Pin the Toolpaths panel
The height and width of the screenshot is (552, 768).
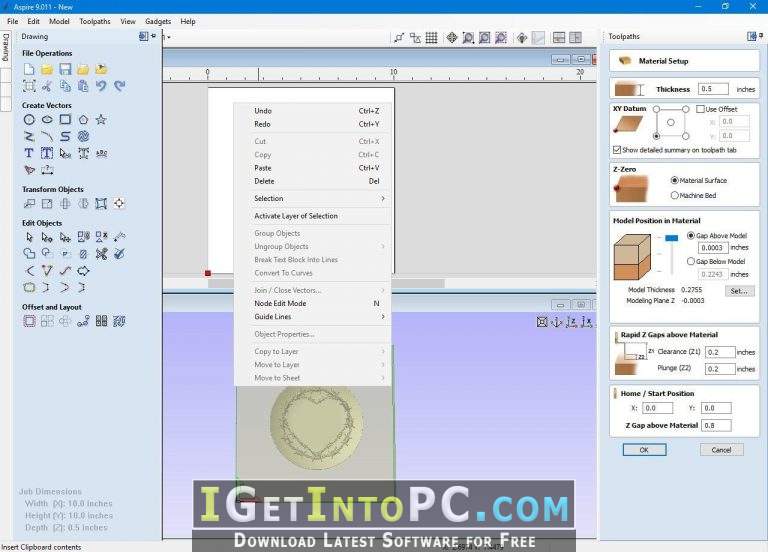761,36
